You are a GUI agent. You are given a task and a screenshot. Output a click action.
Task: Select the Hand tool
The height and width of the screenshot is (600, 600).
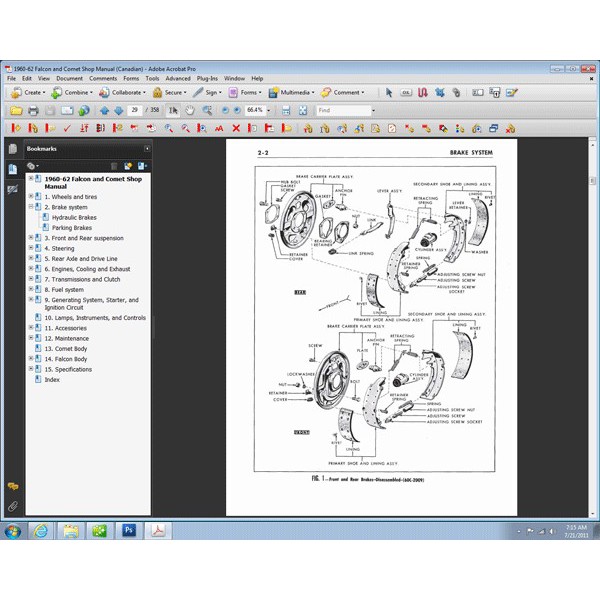point(190,111)
